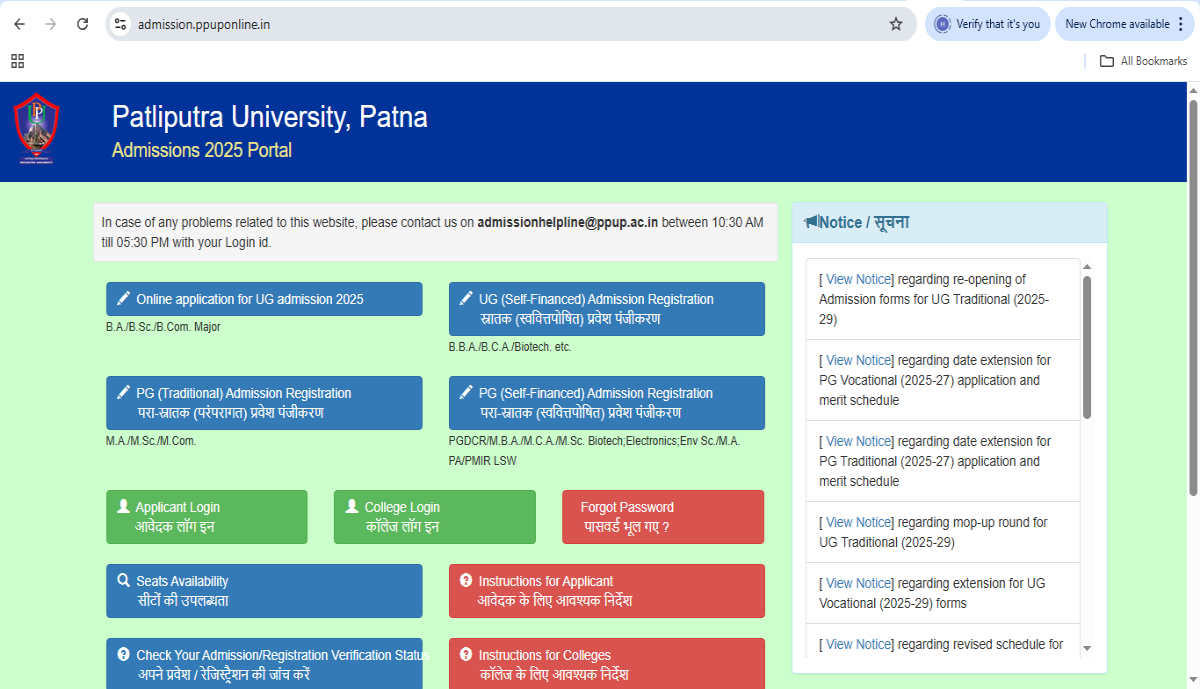Image resolution: width=1200 pixels, height=689 pixels.
Task: Click notice panel scroll-down arrow
Action: tap(1087, 648)
